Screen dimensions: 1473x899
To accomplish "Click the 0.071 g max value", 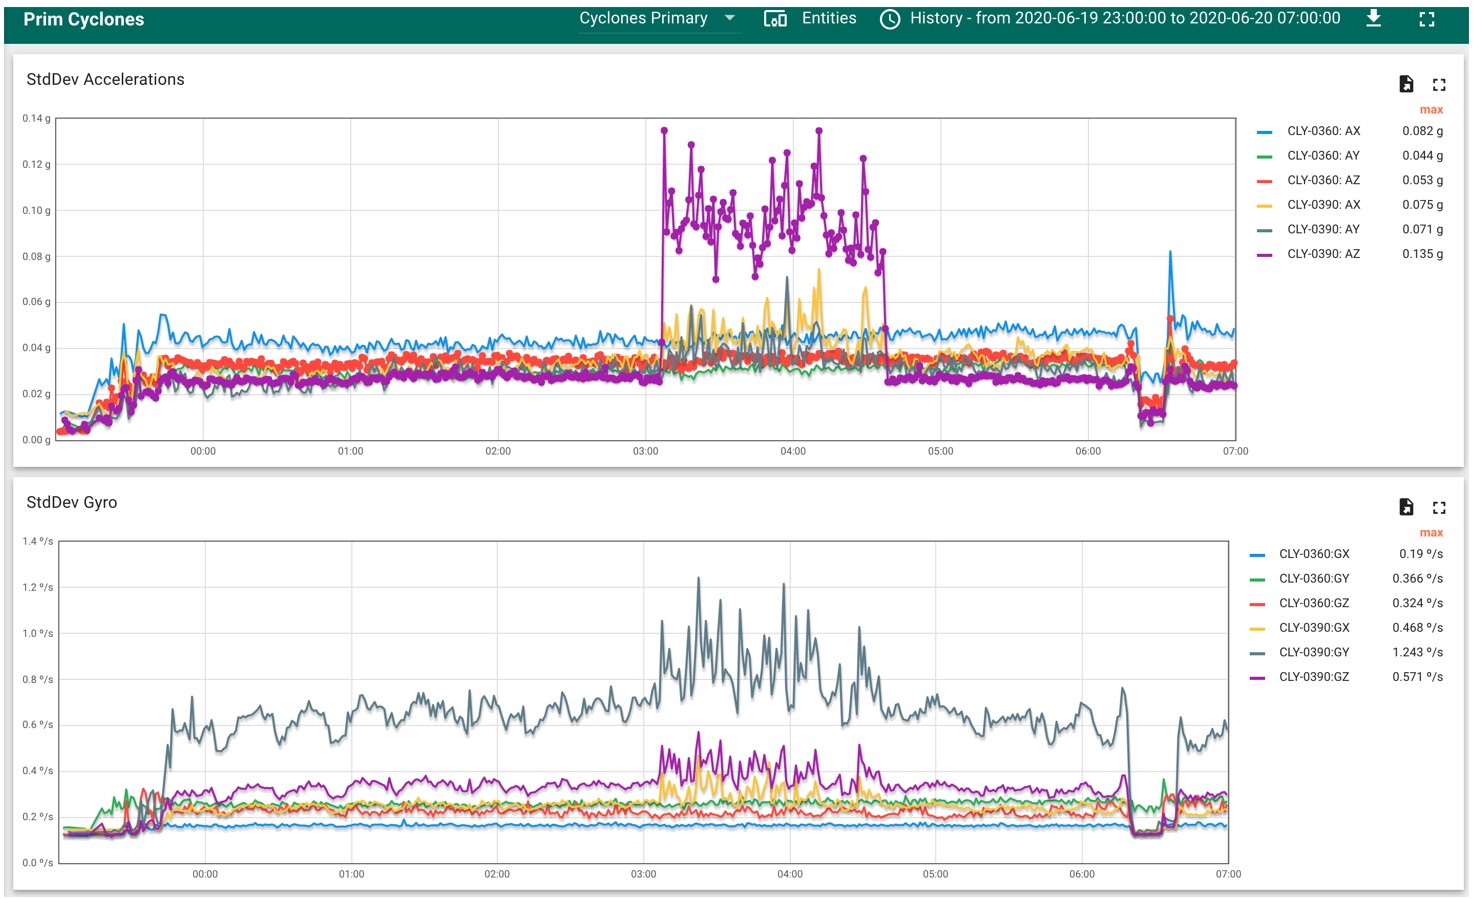I will (1422, 229).
